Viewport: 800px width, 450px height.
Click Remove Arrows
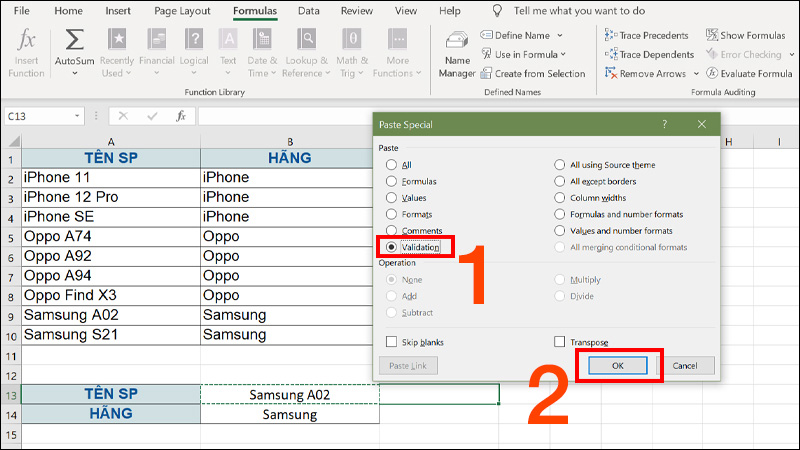point(645,73)
